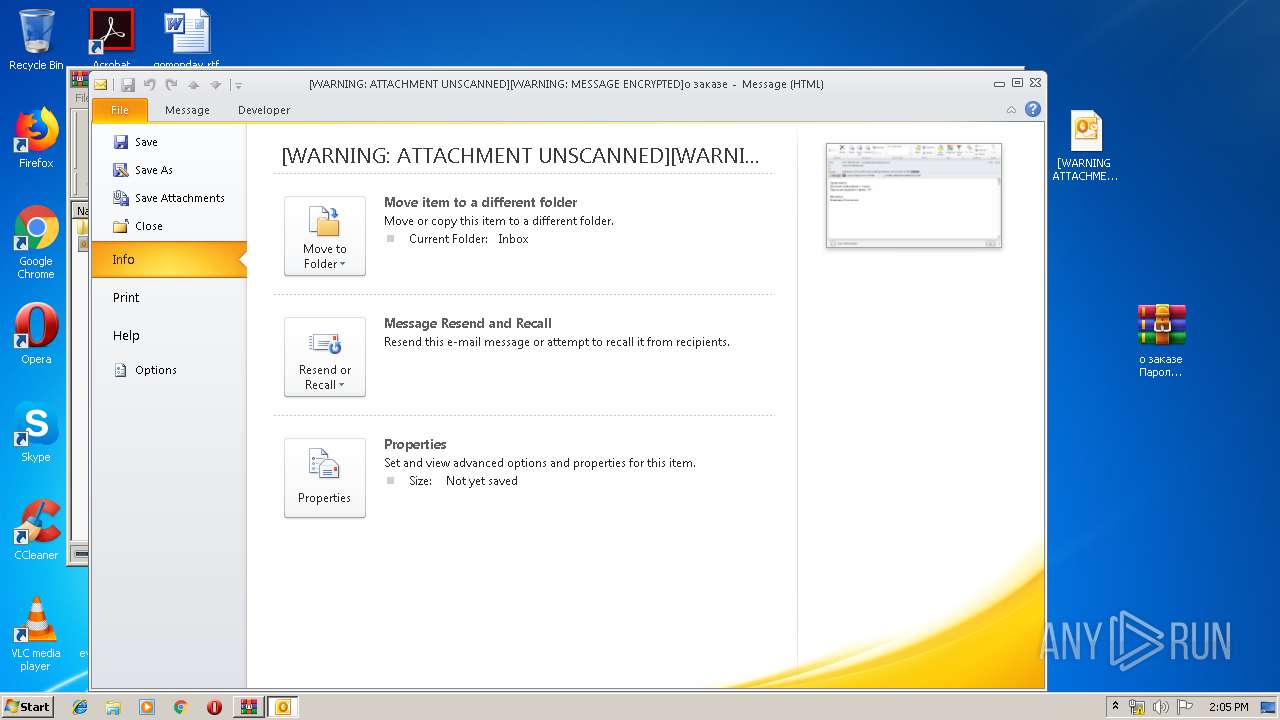Open Options from the File menu
1280x720 pixels.
pos(146,370)
